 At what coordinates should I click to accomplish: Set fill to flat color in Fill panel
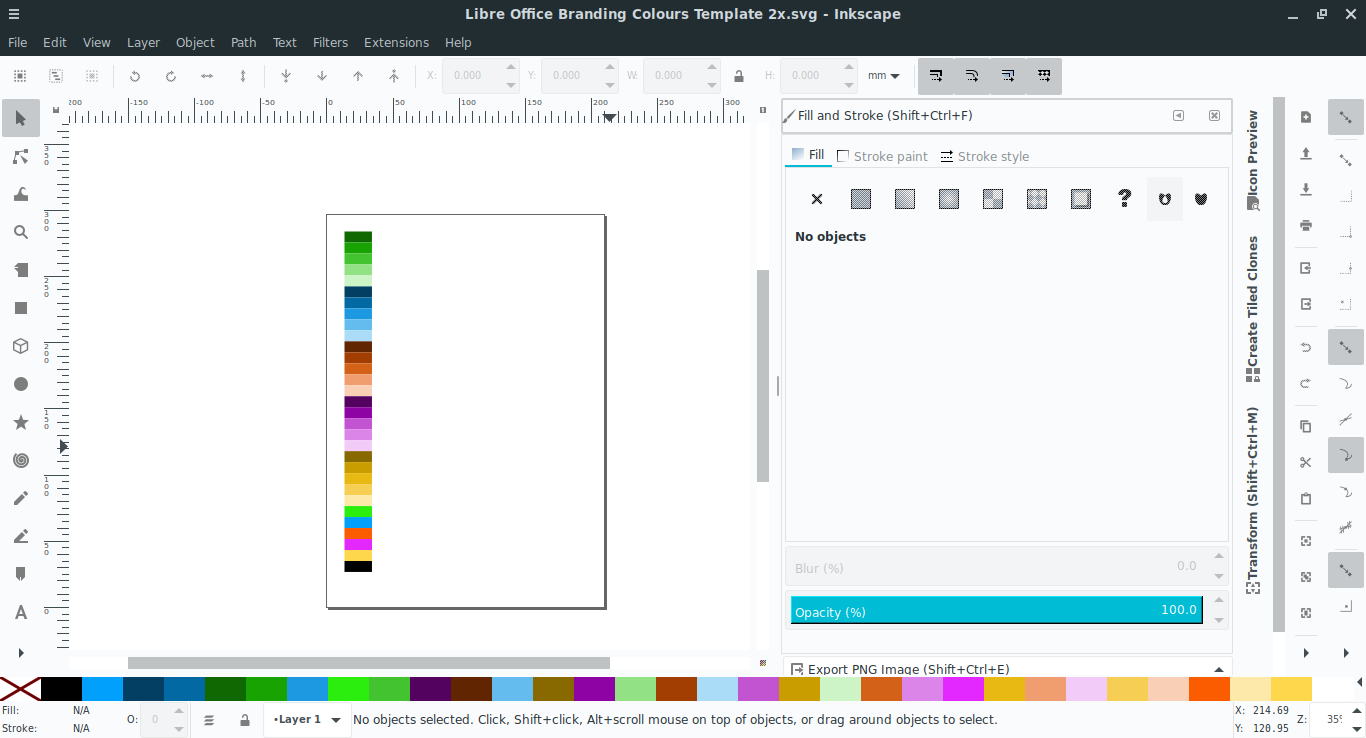[860, 198]
